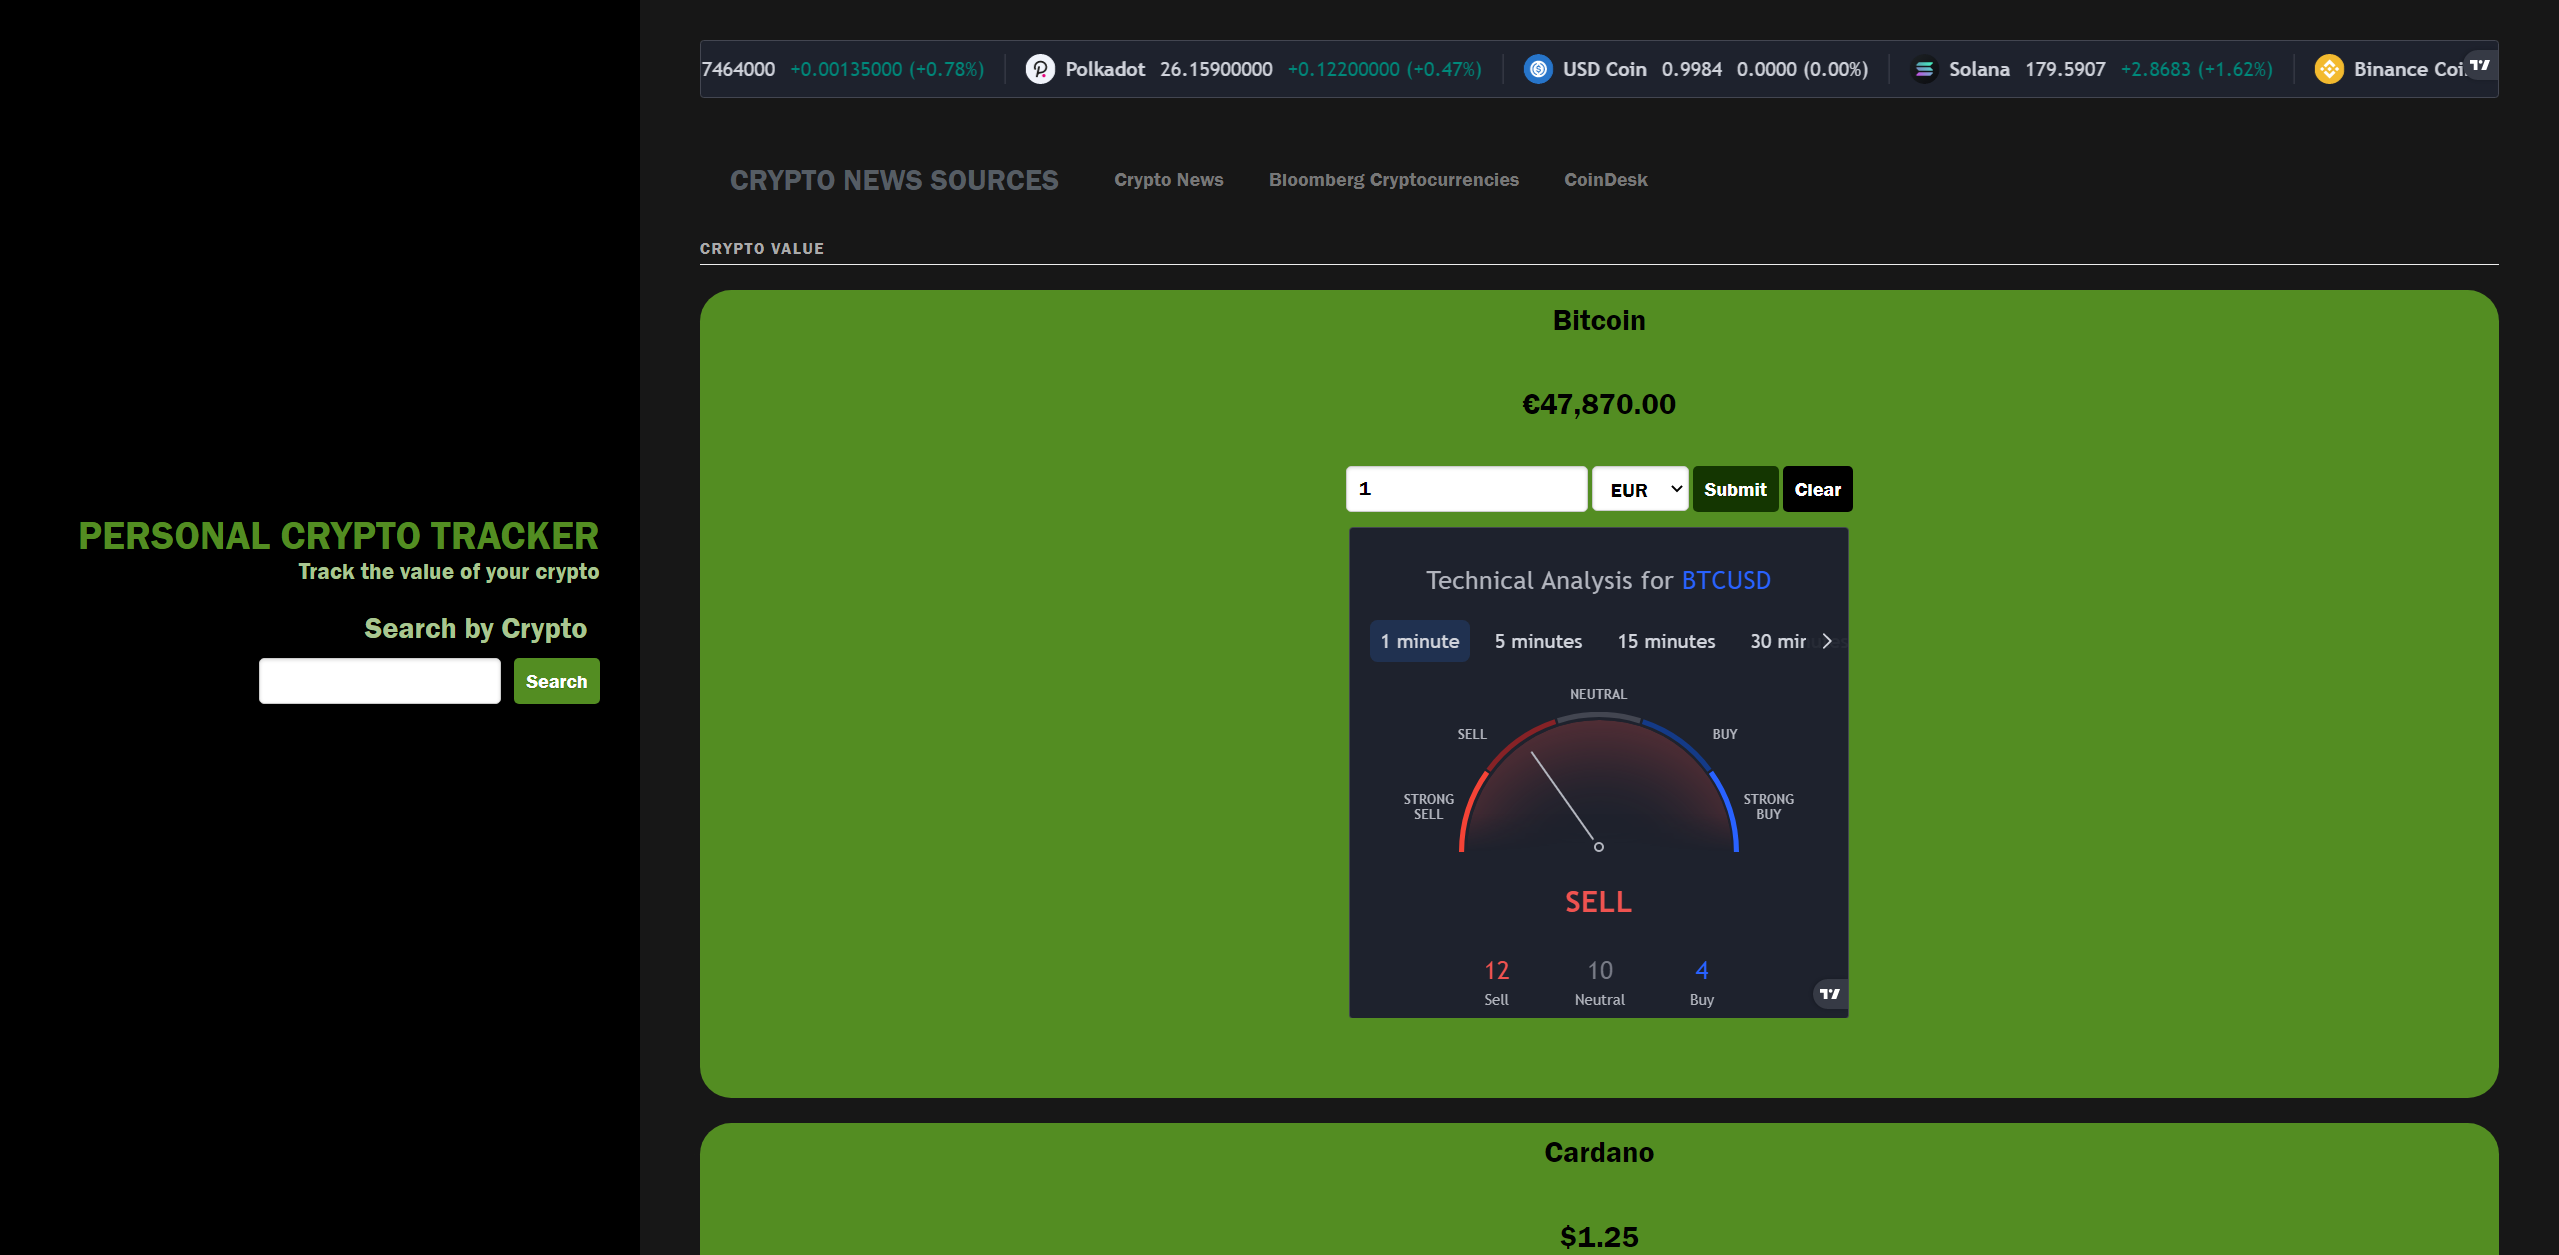Viewport: 2559px width, 1255px height.
Task: Click the Solana price 179.5907
Action: 2065,69
